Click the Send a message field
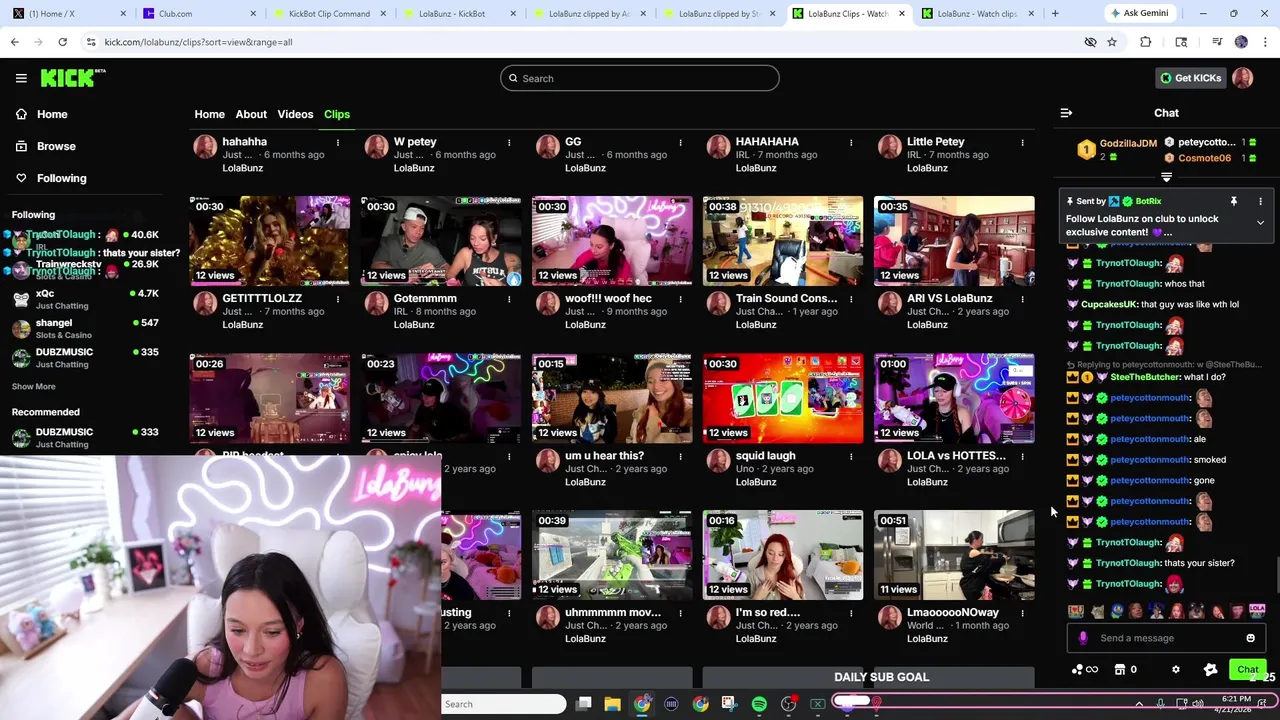This screenshot has height=720, width=1280. coord(1165,638)
